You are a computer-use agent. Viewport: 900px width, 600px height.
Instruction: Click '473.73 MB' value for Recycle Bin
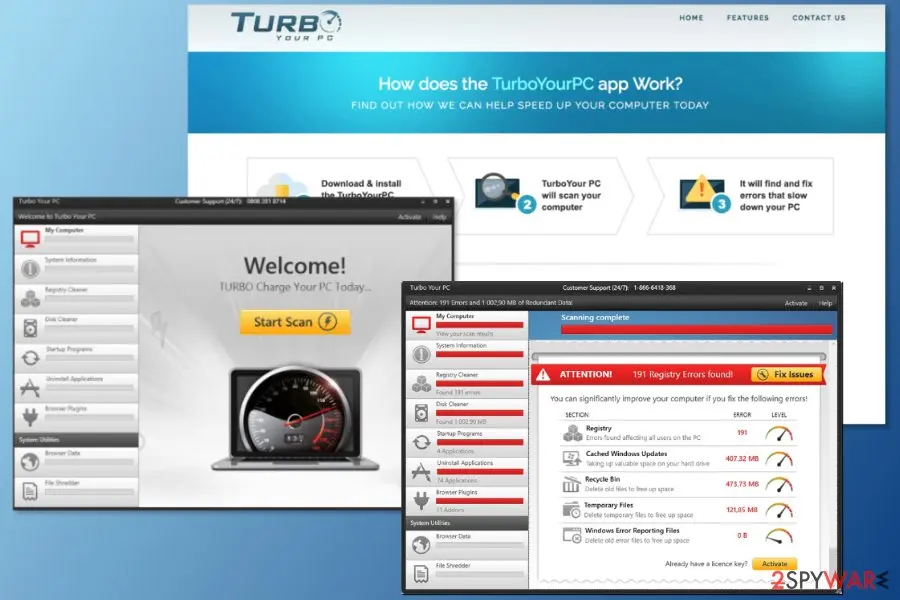click(742, 484)
